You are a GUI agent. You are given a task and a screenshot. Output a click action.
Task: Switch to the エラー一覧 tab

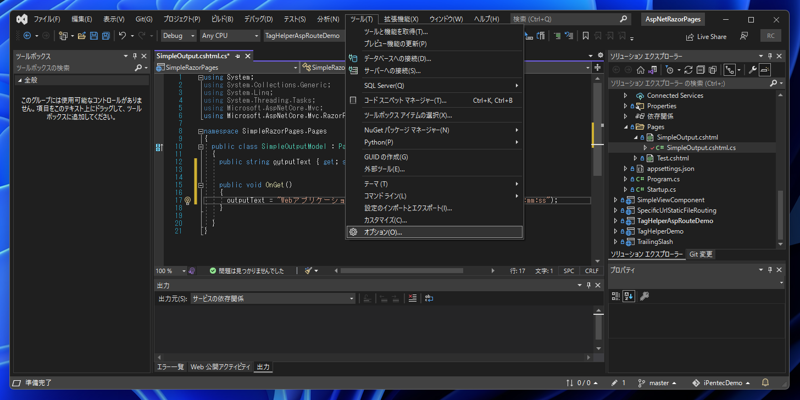tap(170, 366)
